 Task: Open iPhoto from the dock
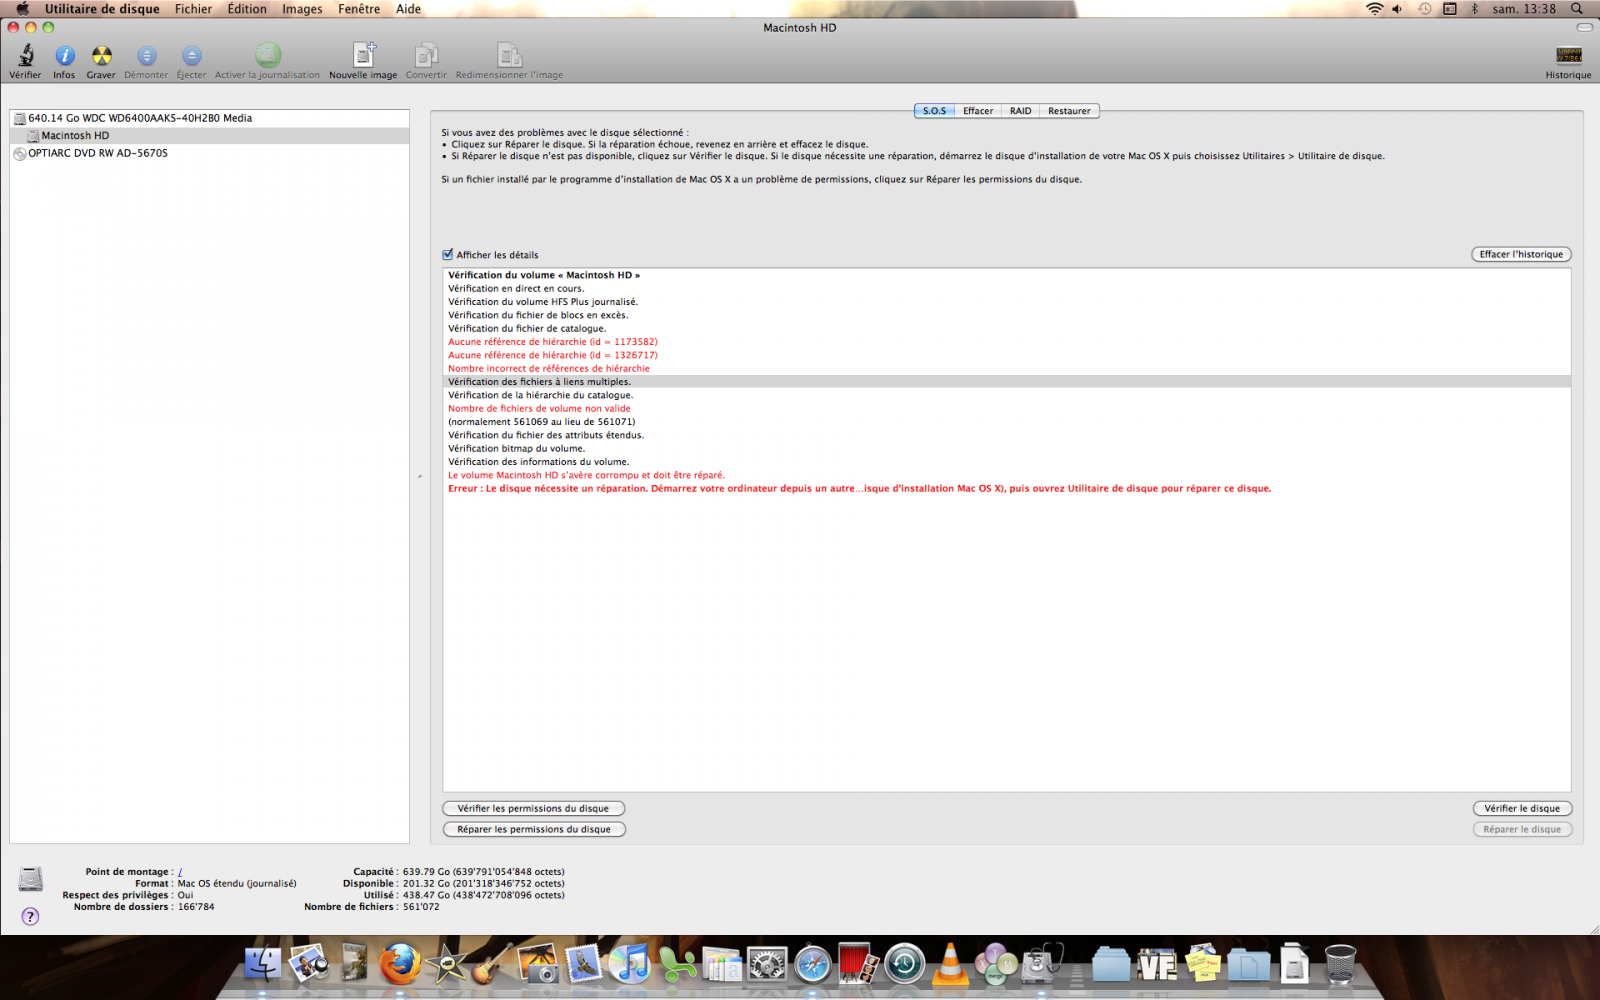point(538,965)
